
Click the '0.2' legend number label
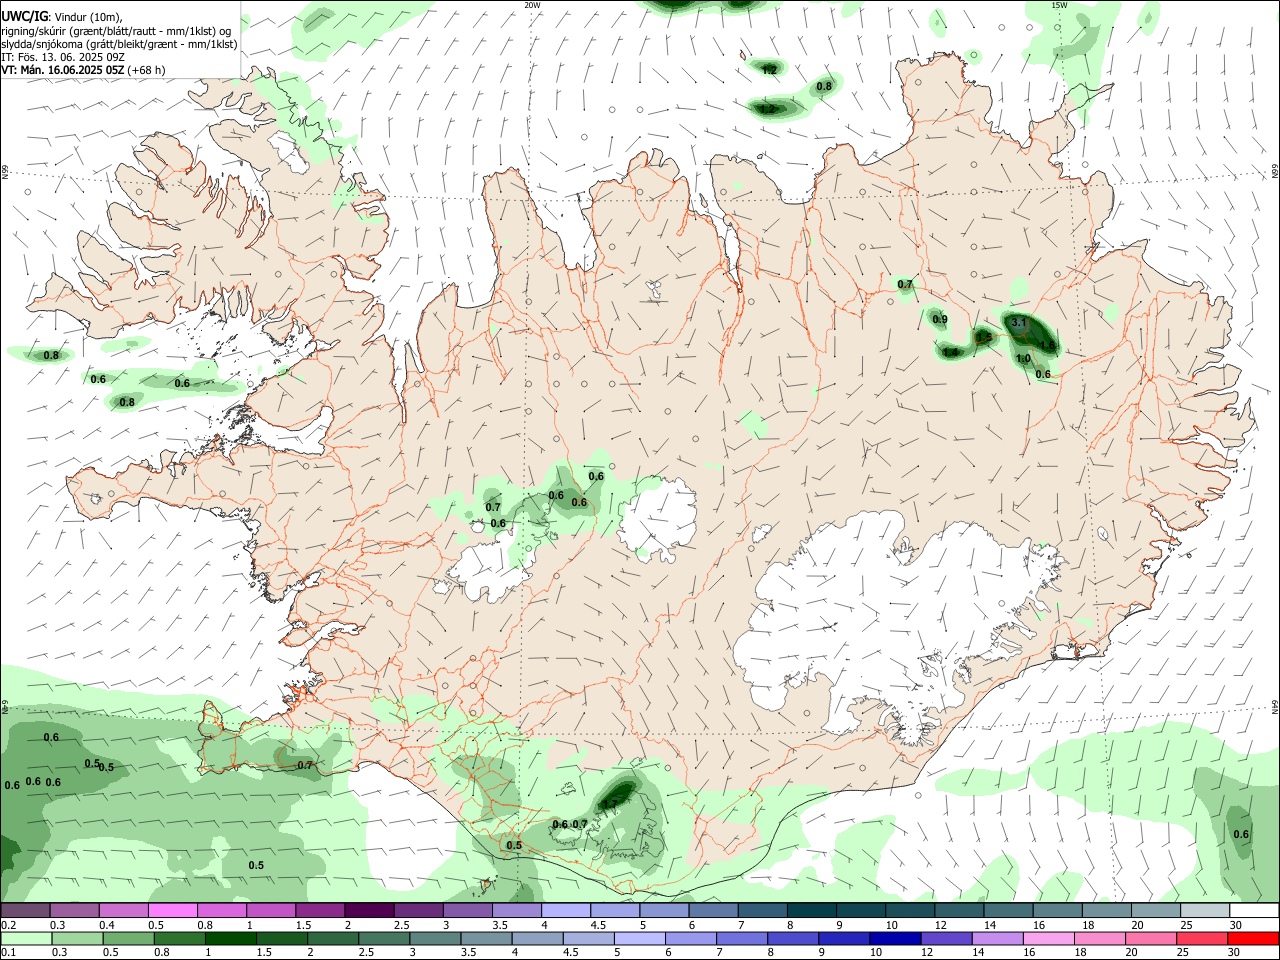coord(8,925)
